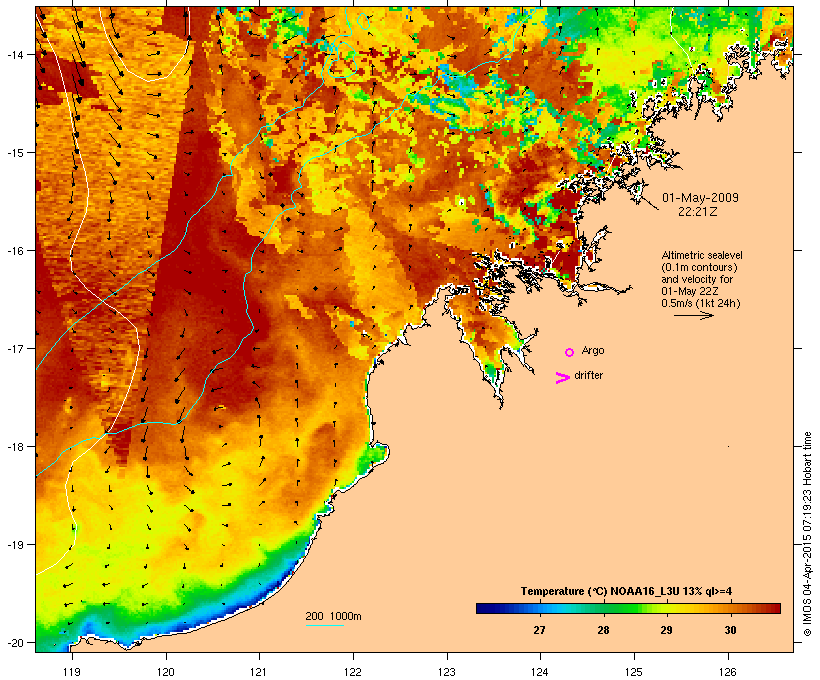The image size is (820, 680).
Task: Click the latitude axis label '-18'
Action: point(14,447)
